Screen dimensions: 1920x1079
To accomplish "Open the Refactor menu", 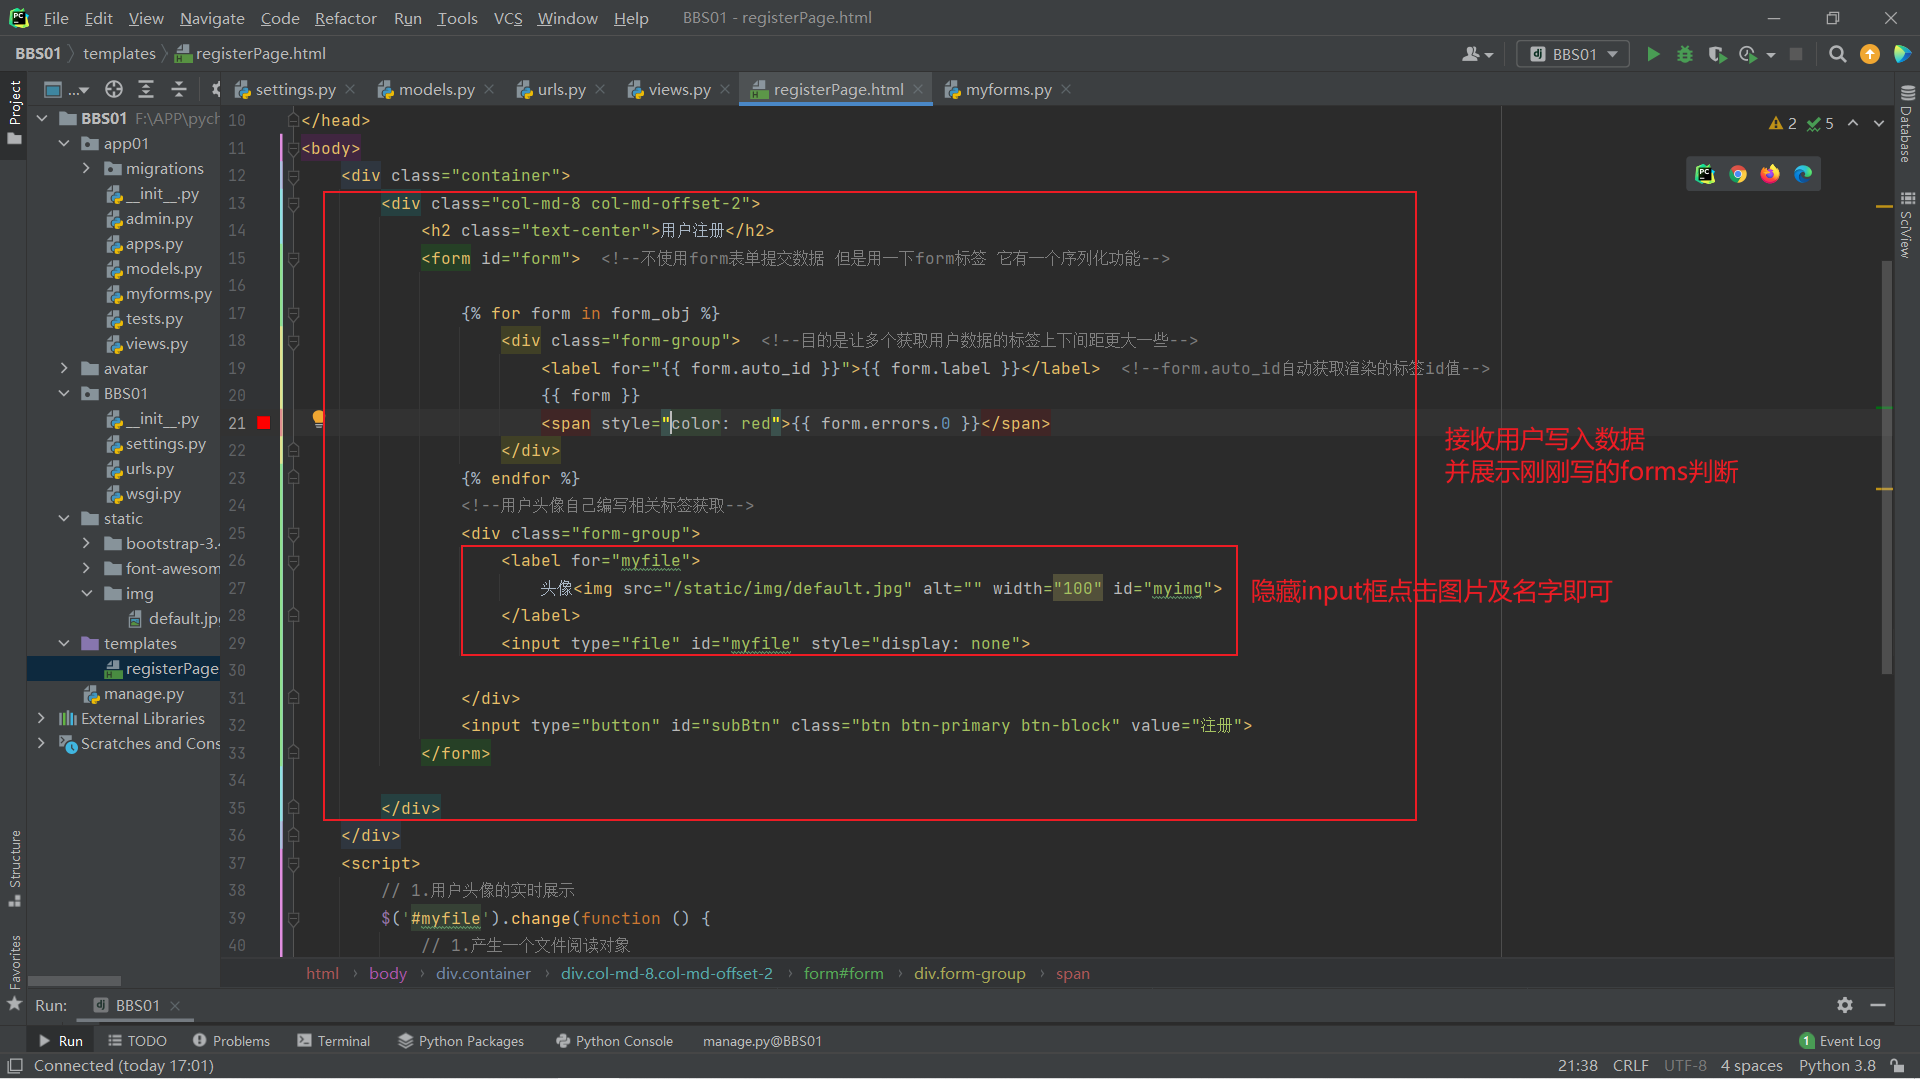I will point(345,18).
